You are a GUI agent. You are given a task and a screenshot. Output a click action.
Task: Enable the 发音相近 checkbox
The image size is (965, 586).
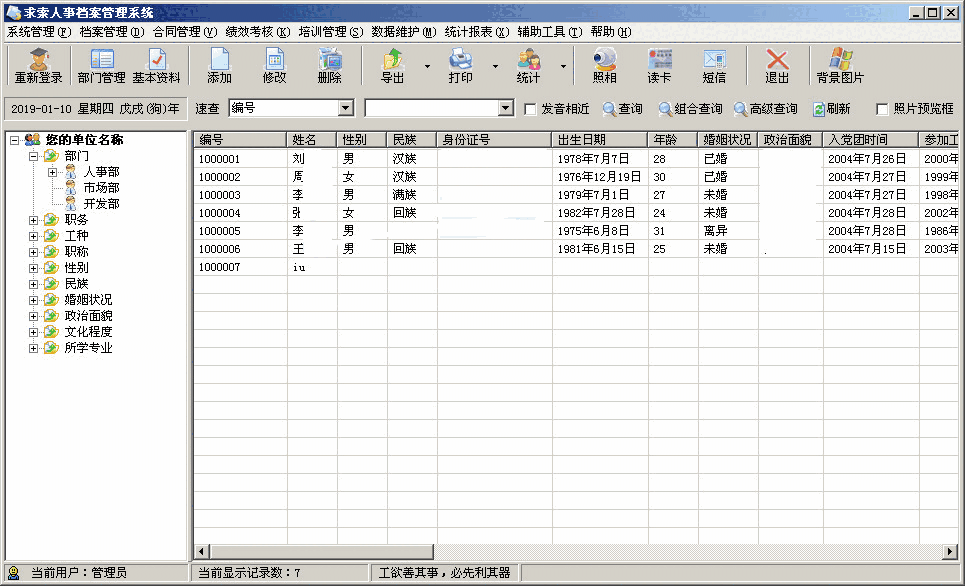point(529,108)
